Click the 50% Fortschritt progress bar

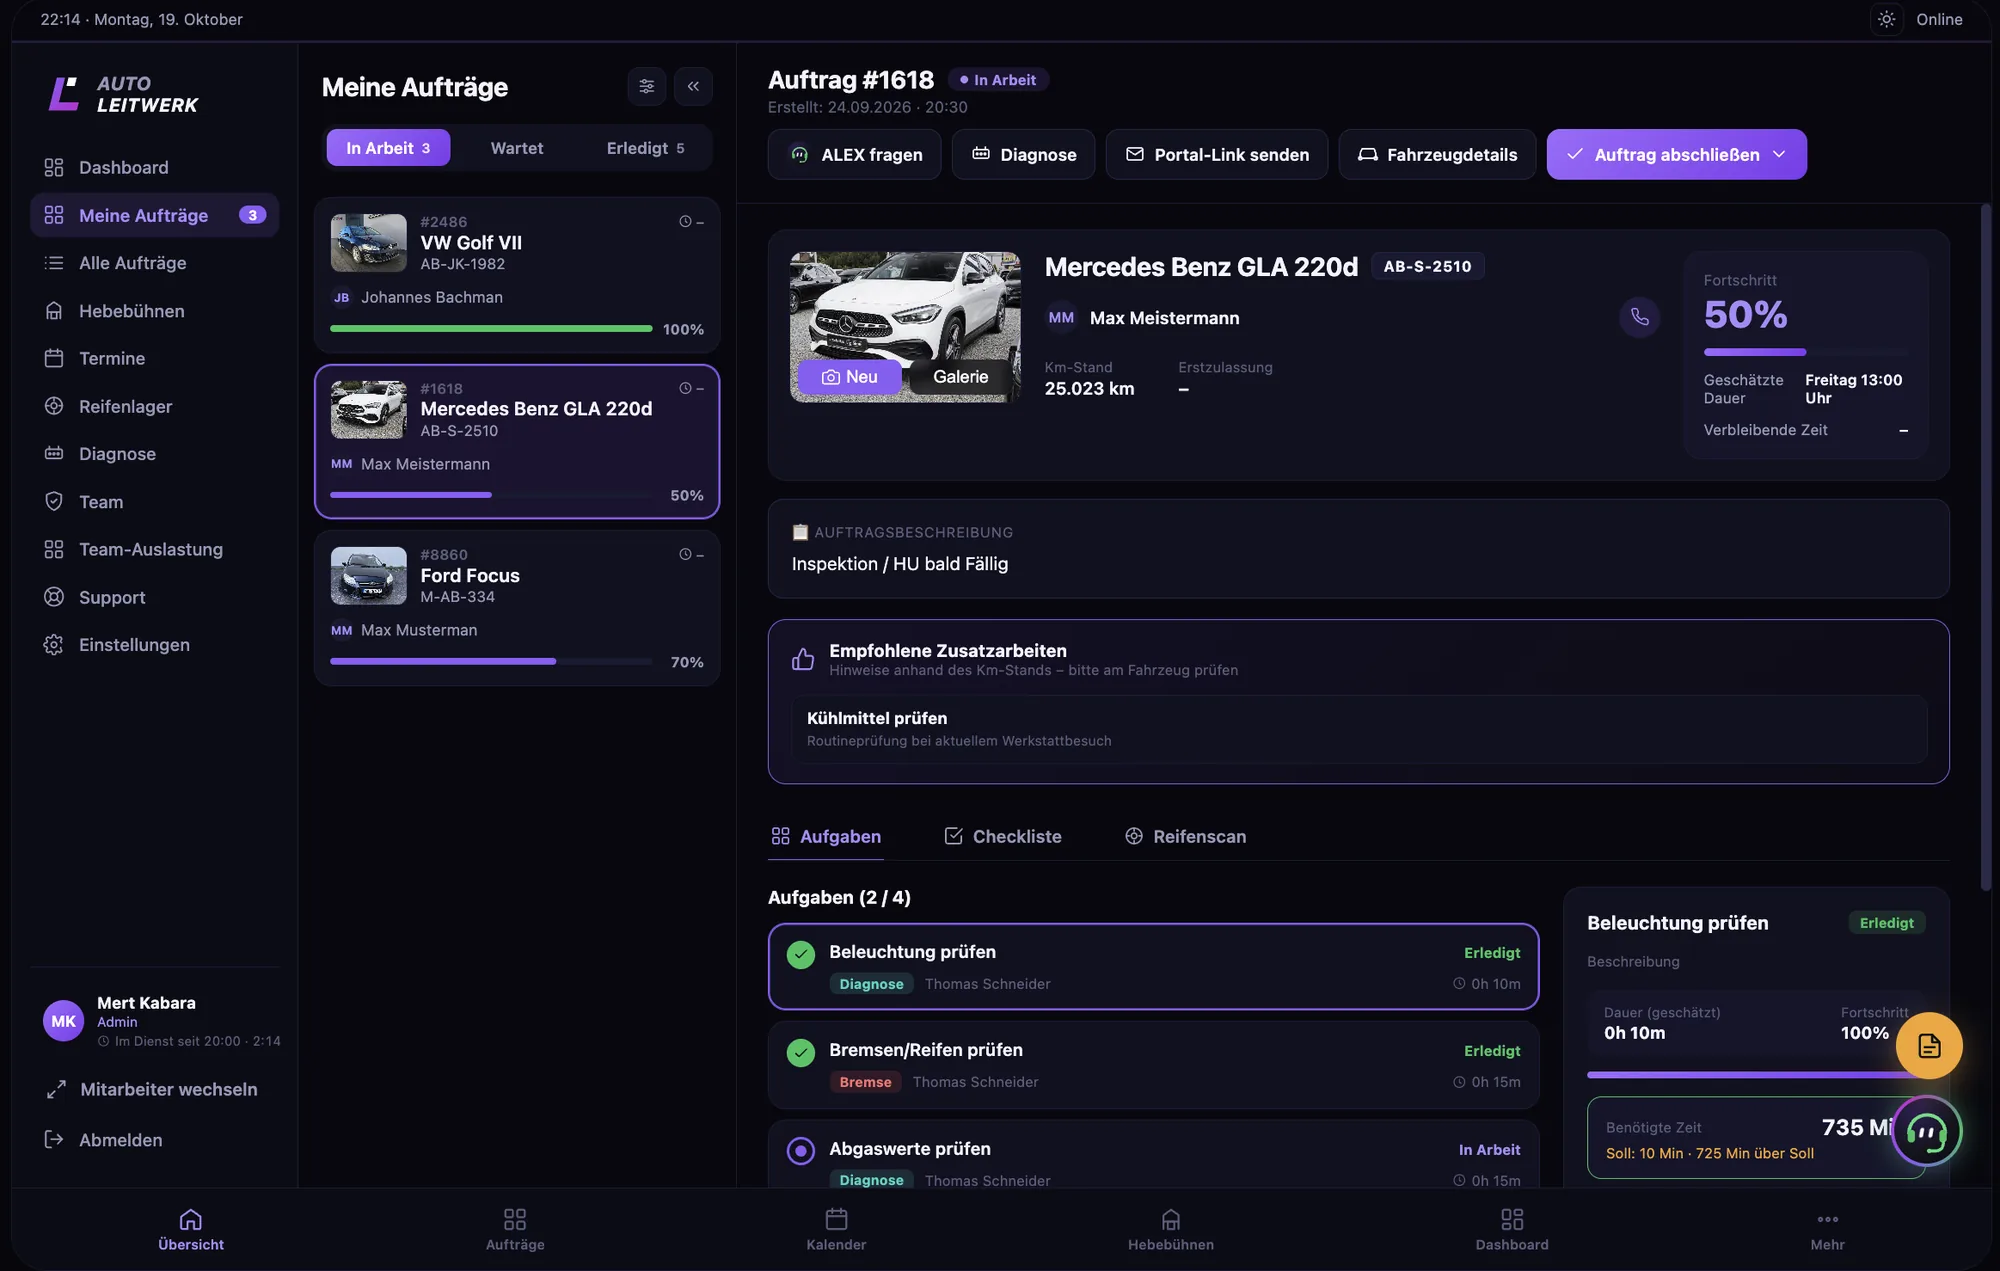click(1806, 352)
